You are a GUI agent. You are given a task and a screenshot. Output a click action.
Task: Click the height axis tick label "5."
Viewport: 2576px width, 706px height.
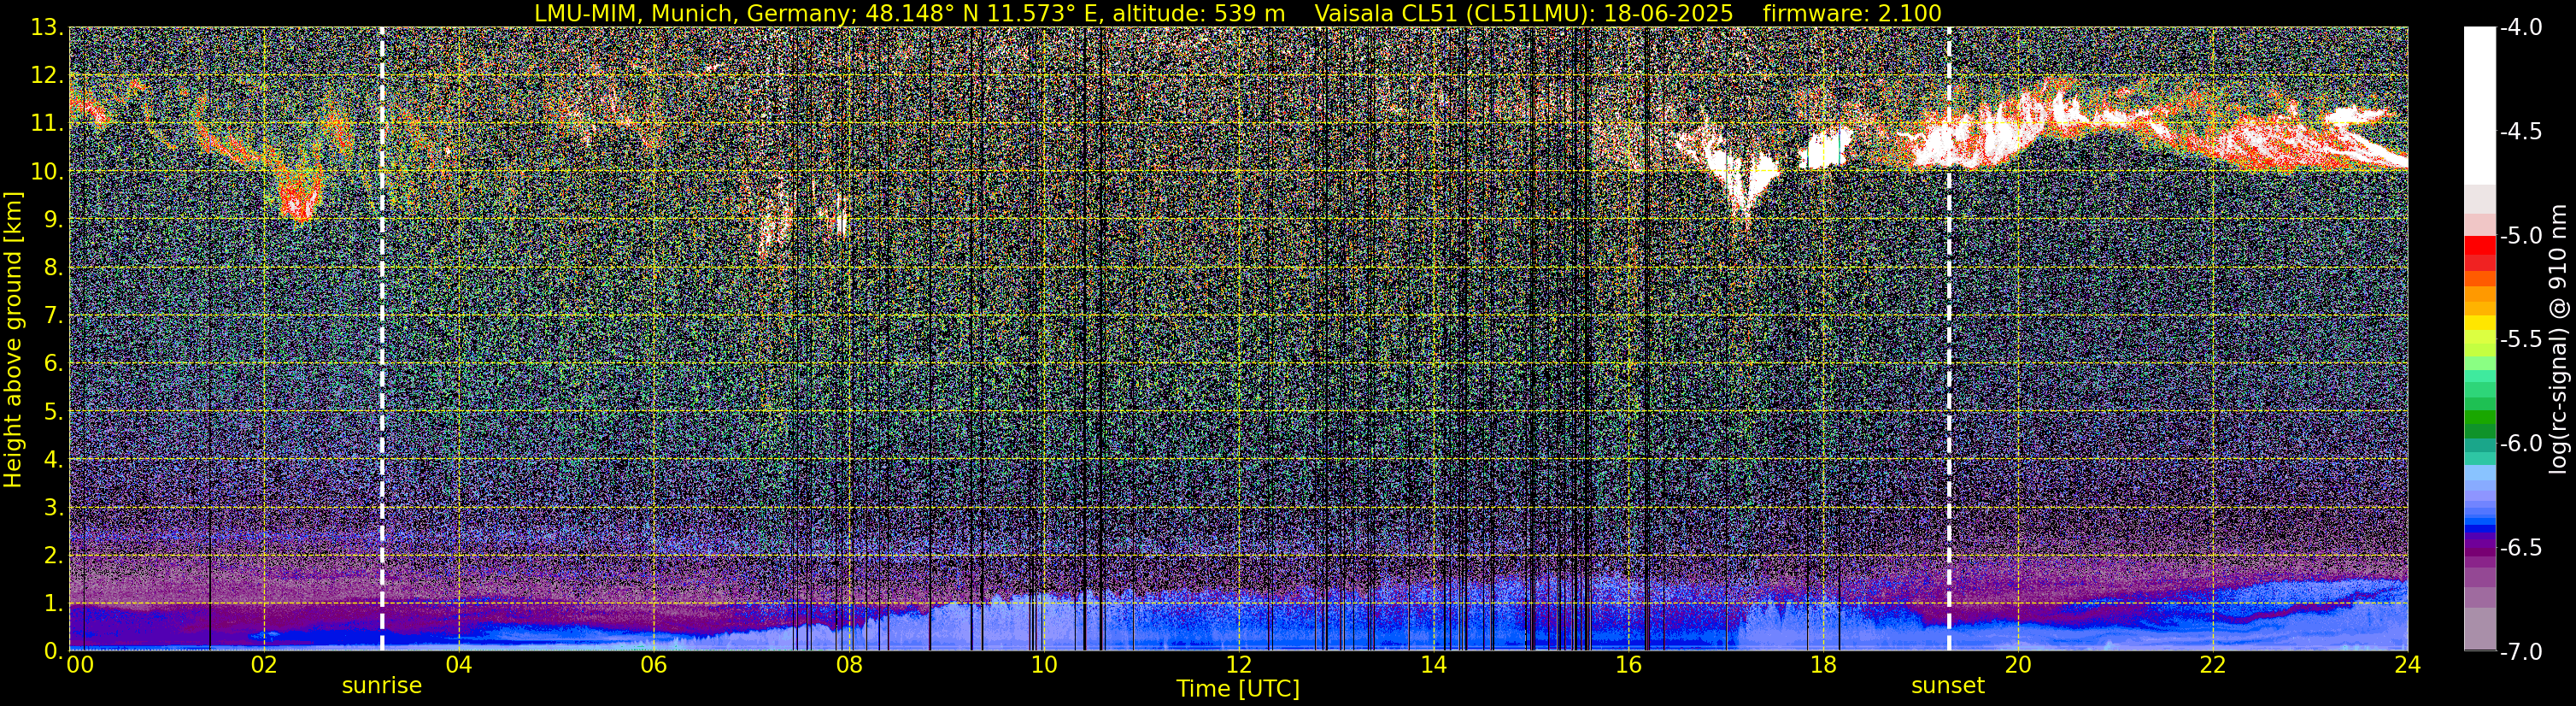point(54,411)
